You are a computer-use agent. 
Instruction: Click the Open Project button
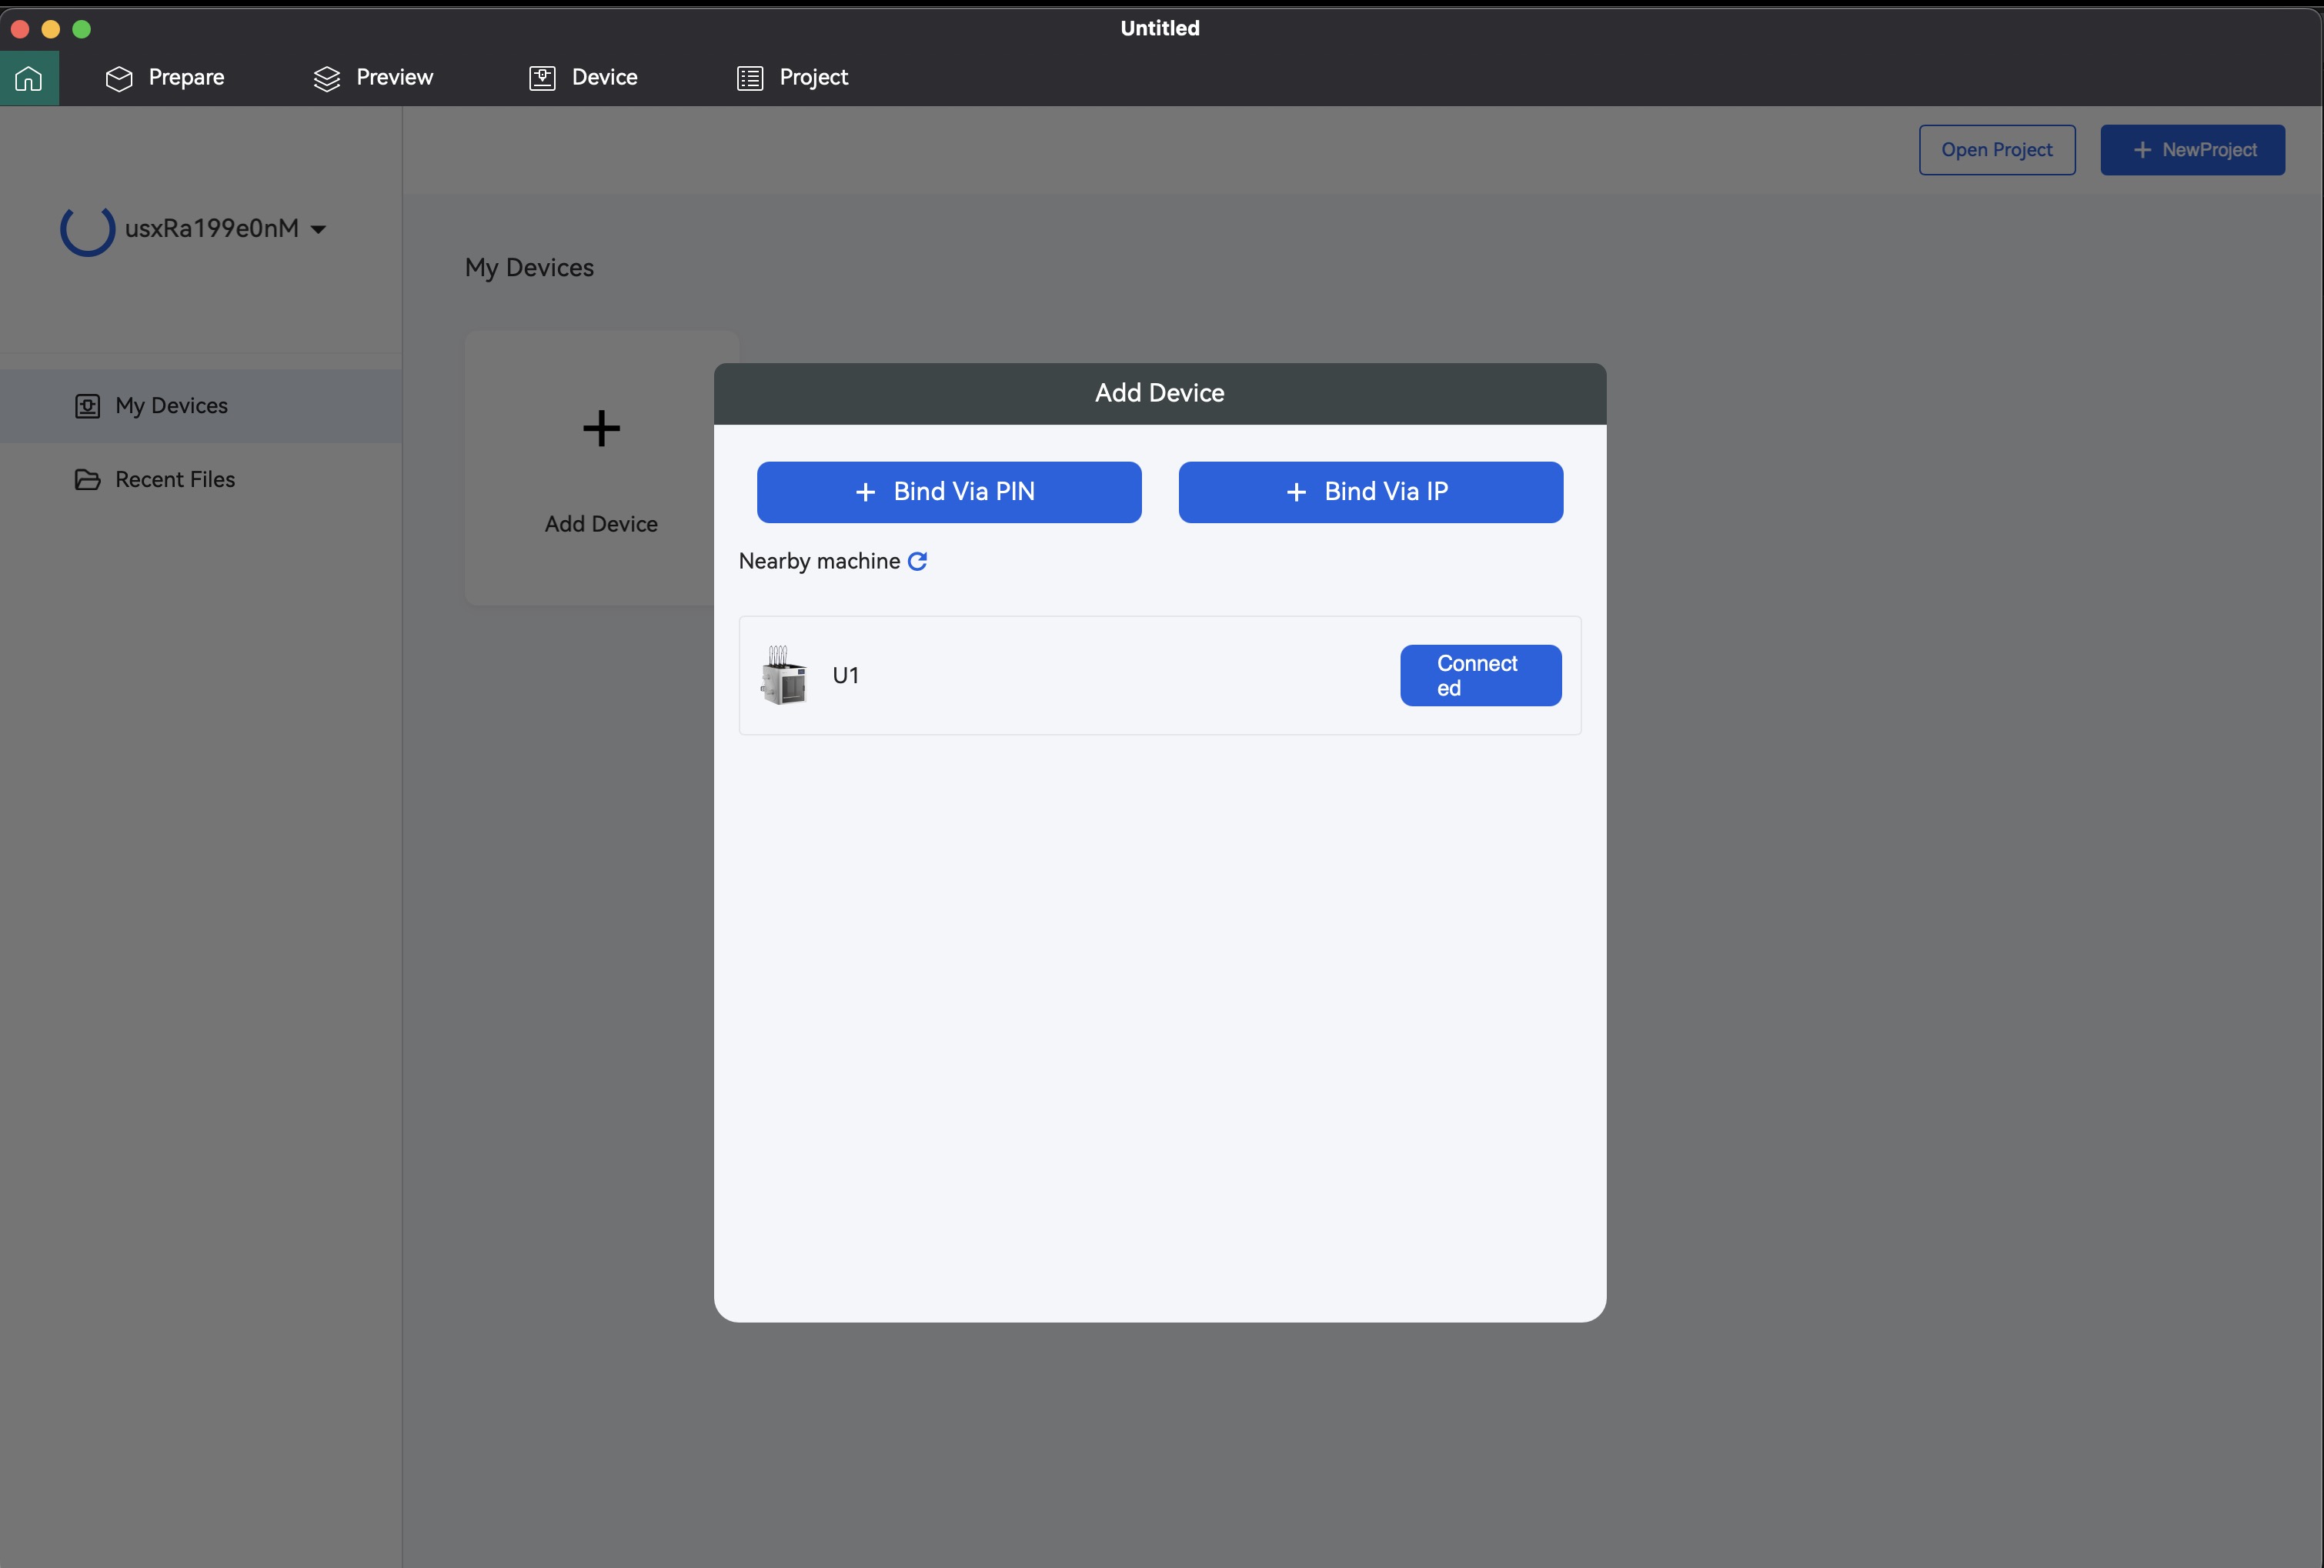click(1997, 150)
